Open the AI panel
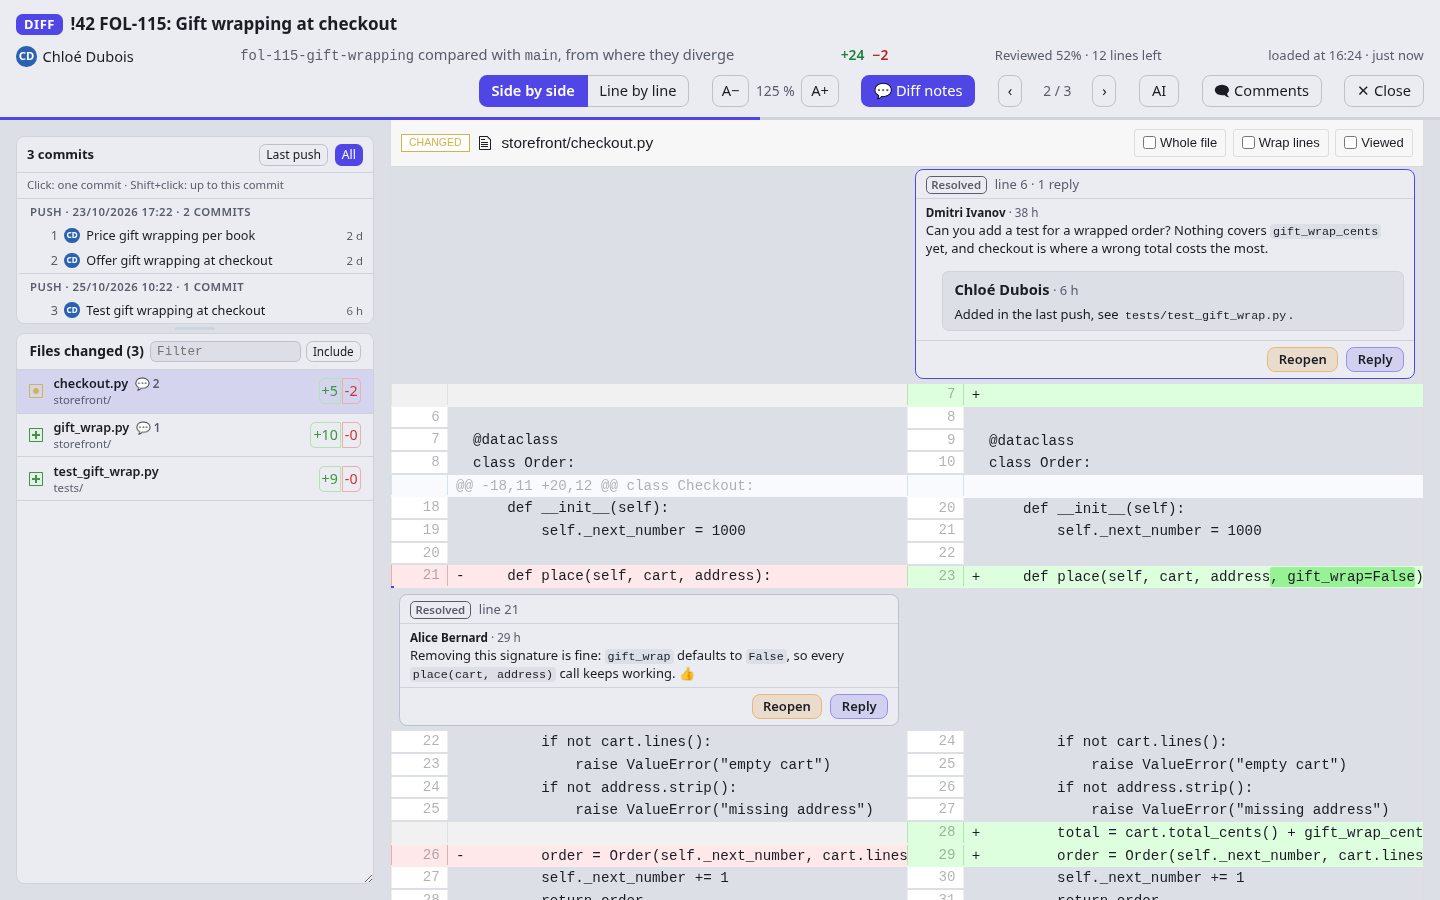The height and width of the screenshot is (900, 1440). point(1159,91)
